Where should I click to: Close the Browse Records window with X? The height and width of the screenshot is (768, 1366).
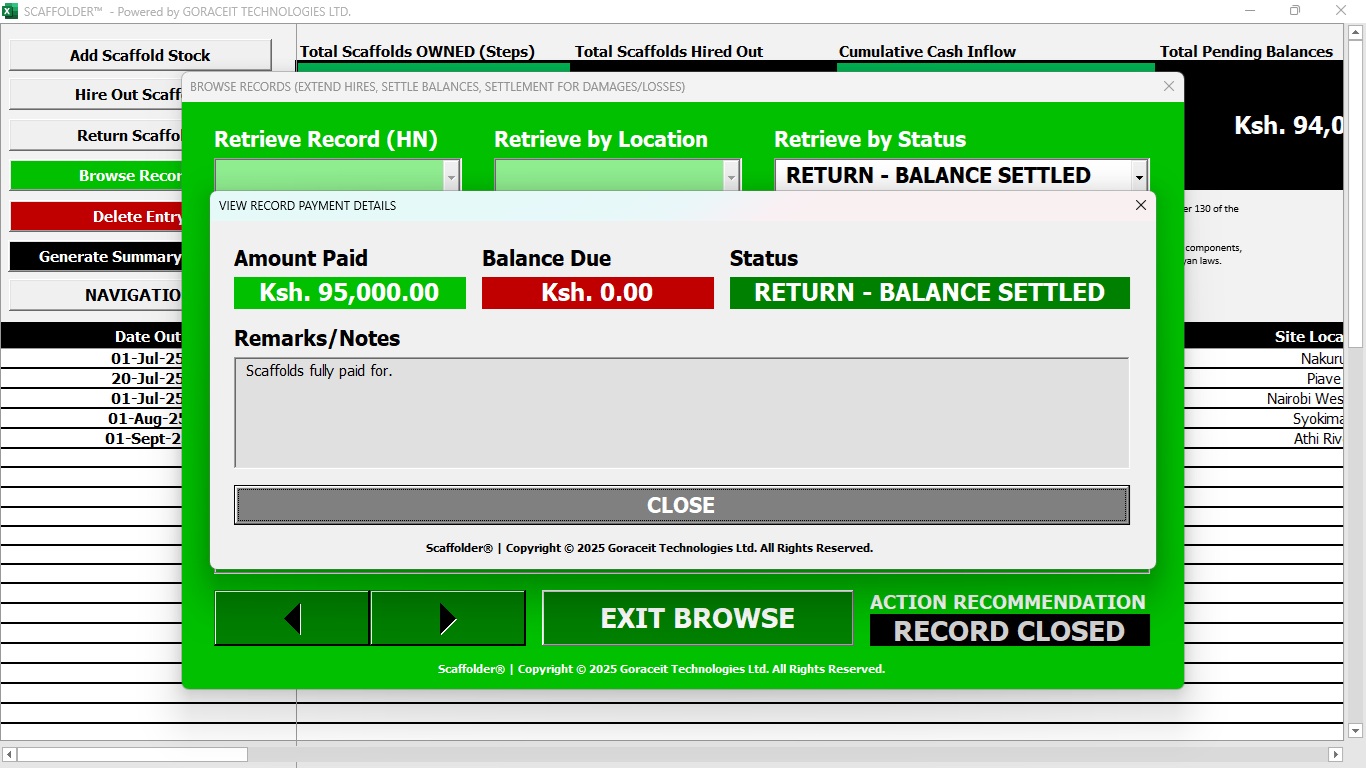click(1169, 87)
